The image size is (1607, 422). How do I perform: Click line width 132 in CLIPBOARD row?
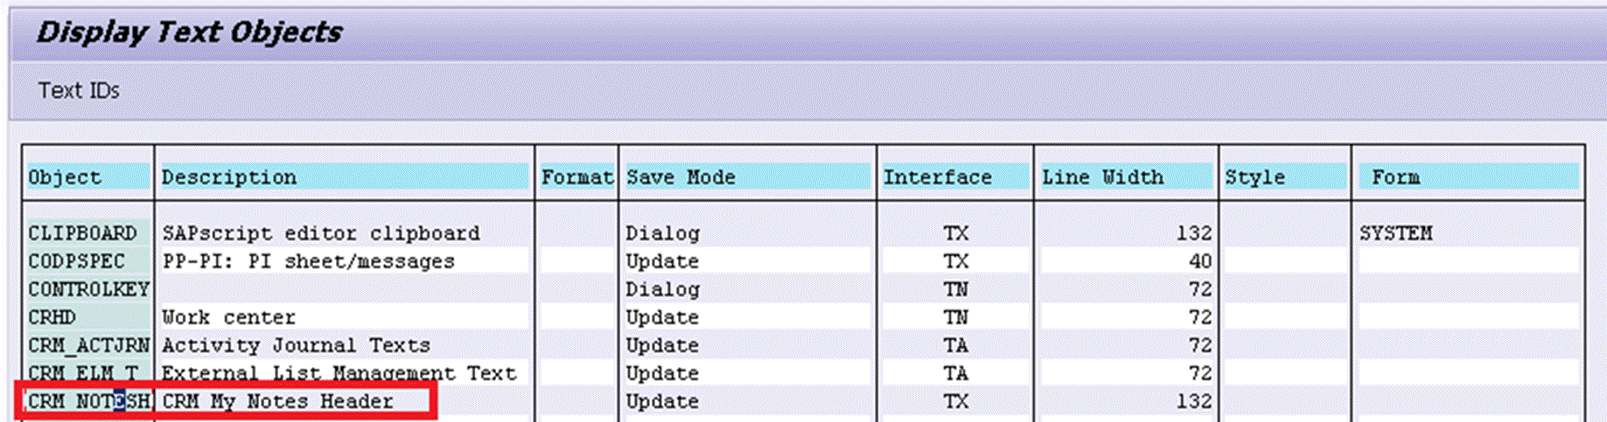pyautogui.click(x=1194, y=233)
